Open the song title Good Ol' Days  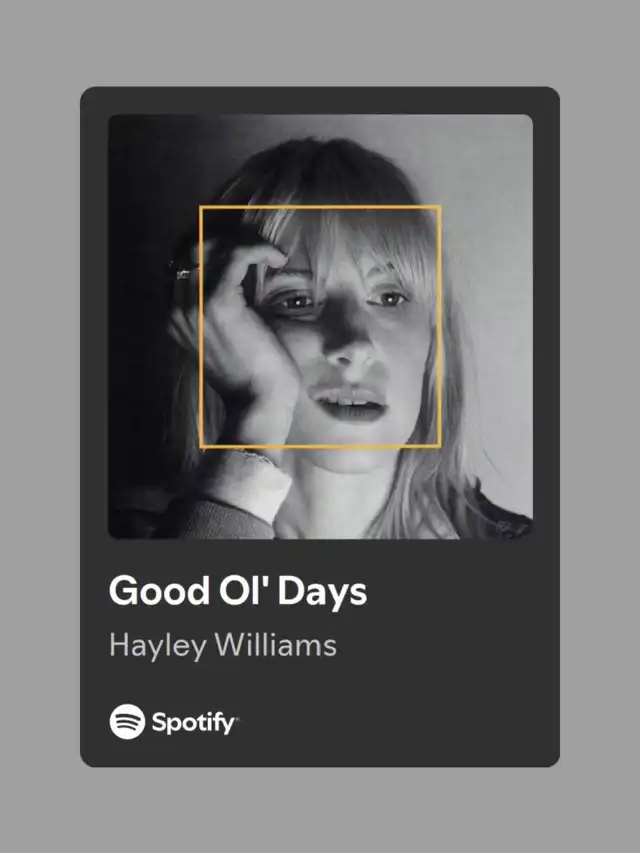click(238, 591)
